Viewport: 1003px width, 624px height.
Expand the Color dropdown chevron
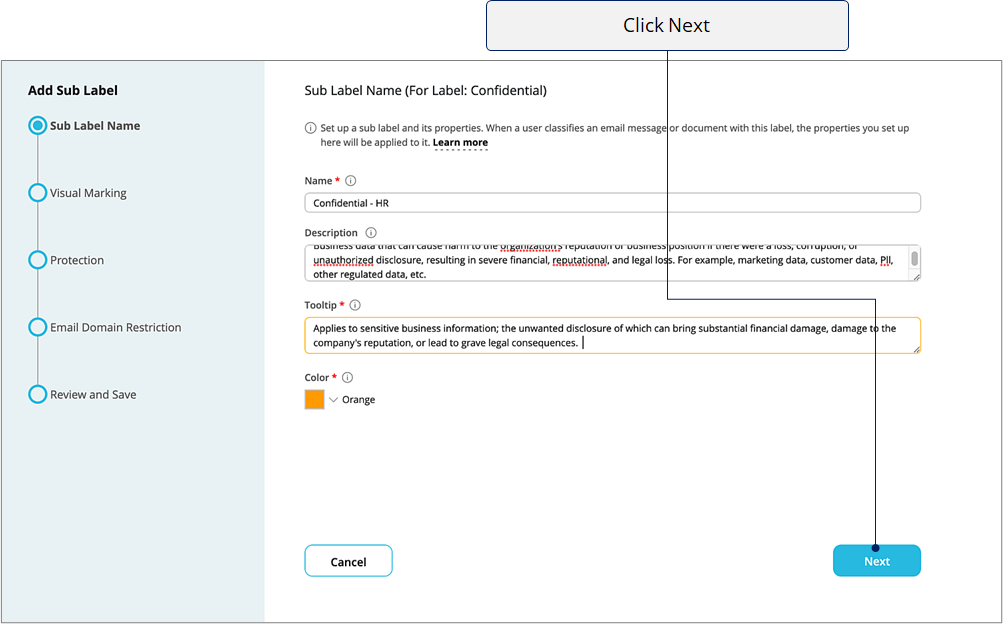click(333, 400)
